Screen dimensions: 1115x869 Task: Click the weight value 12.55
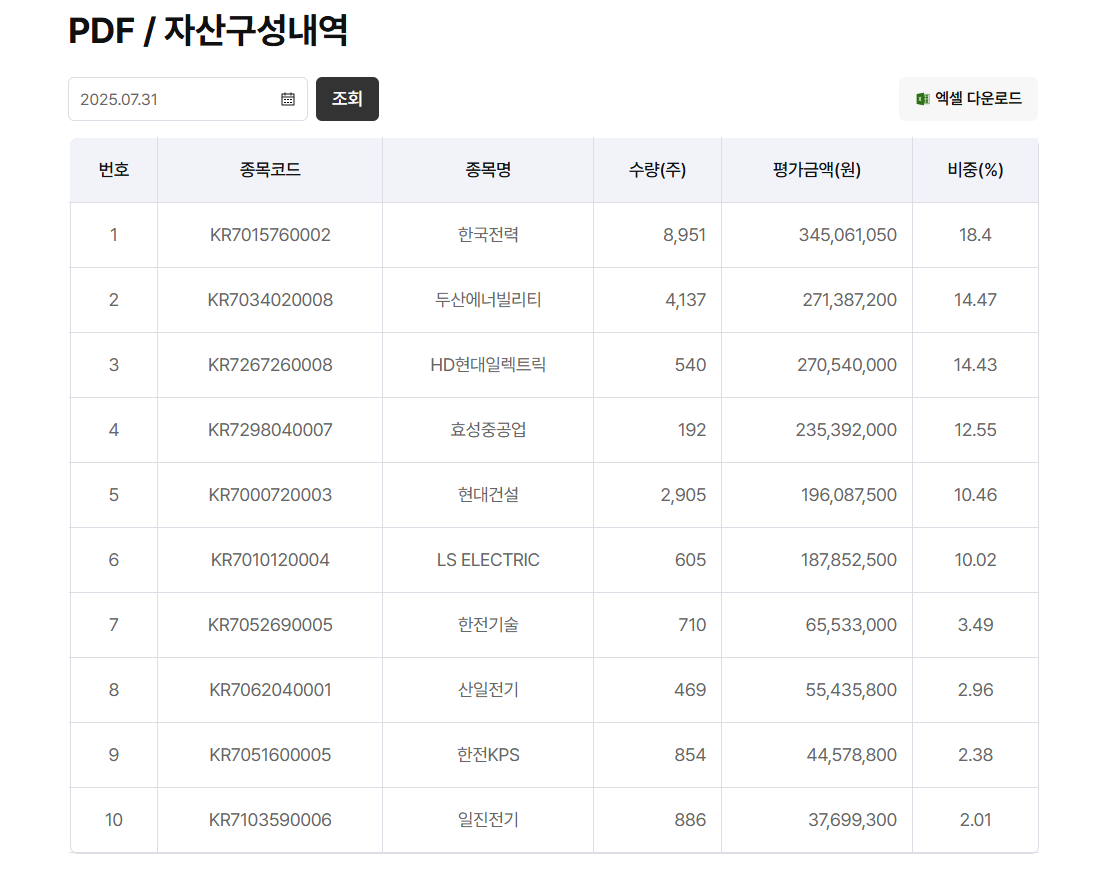pyautogui.click(x=975, y=430)
